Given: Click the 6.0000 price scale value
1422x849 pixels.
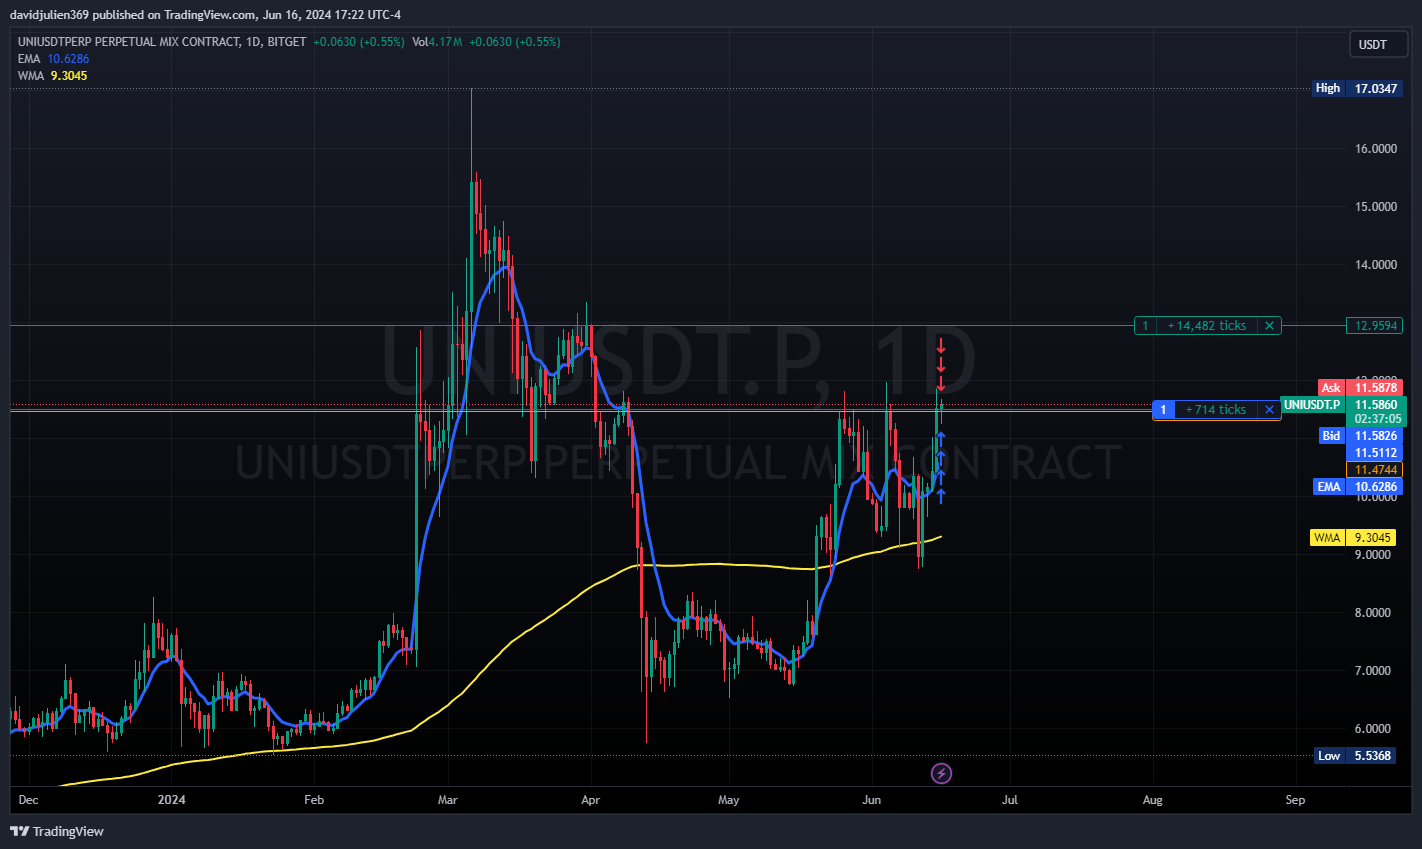Looking at the screenshot, I should coord(1372,728).
